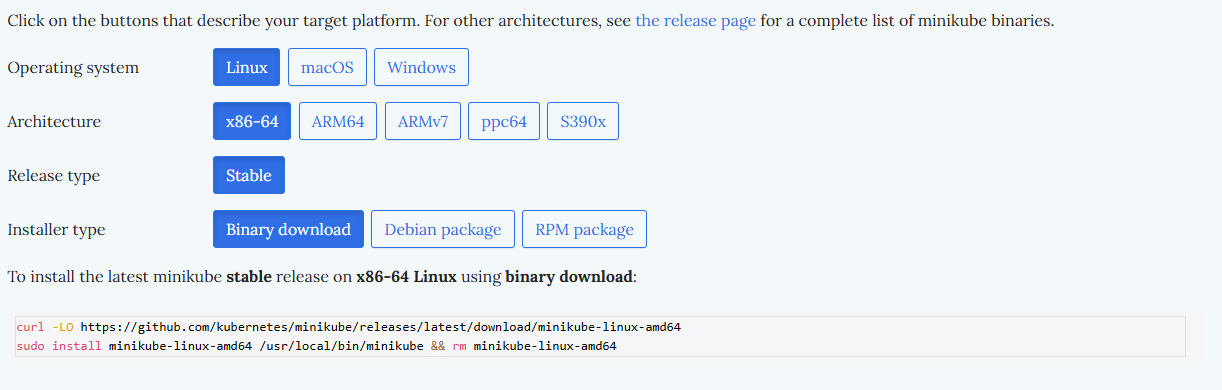
Task: Choose macOS as operating system
Action: tap(327, 68)
